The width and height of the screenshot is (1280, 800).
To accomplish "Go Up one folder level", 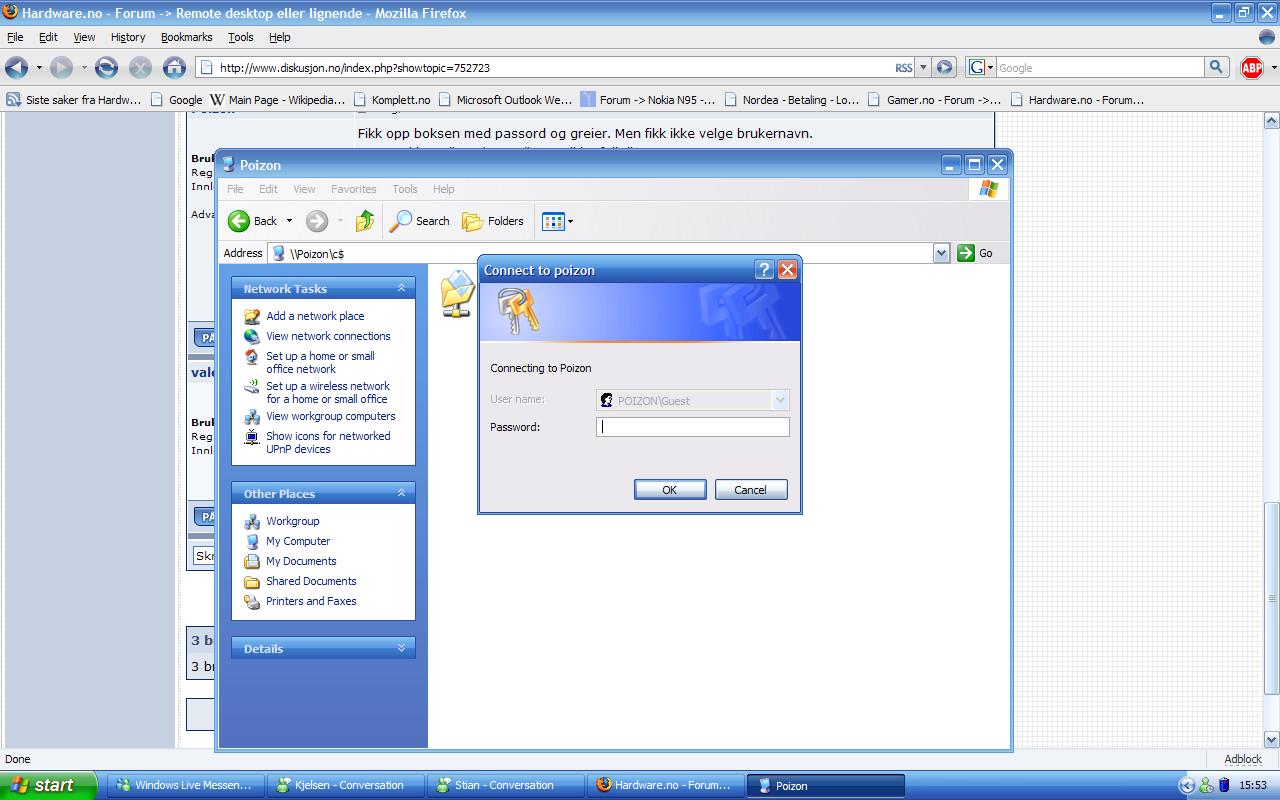I will (x=365, y=221).
